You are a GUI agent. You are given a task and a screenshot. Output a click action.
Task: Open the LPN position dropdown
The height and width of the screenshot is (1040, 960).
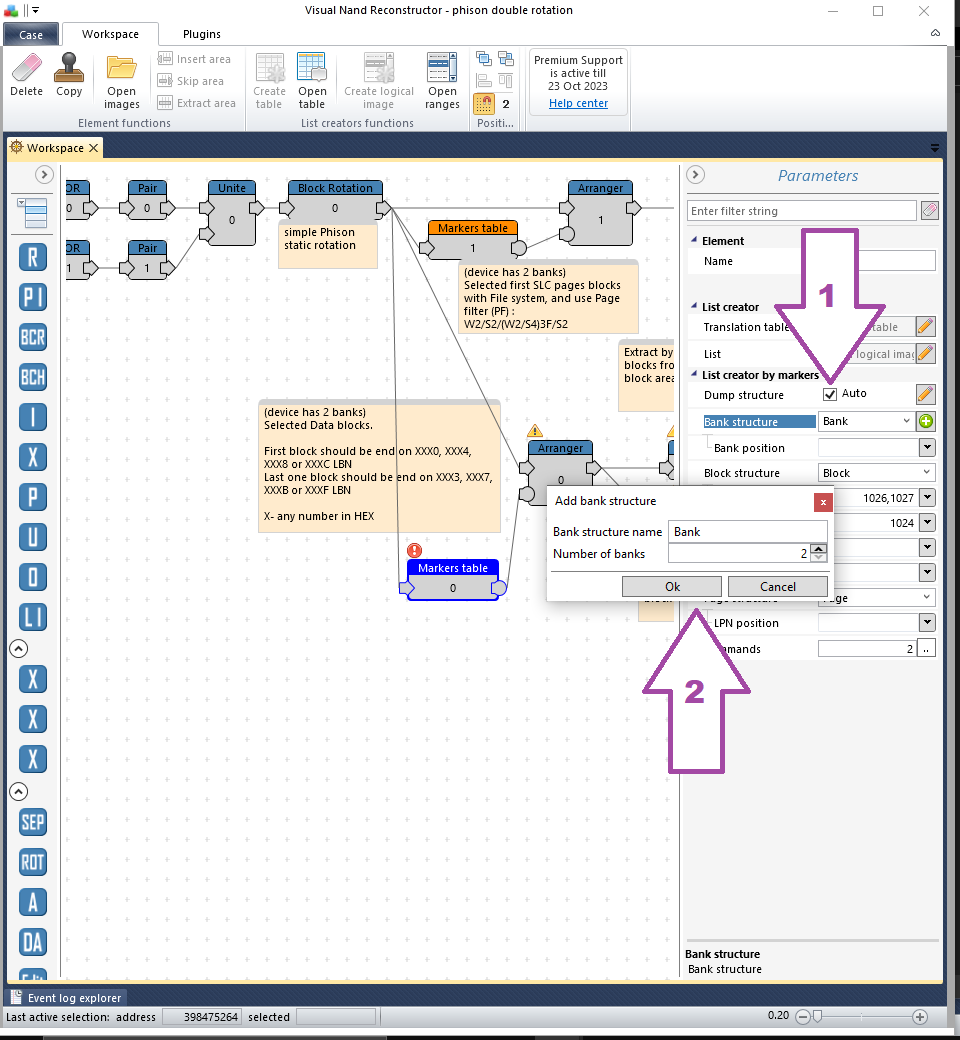(927, 623)
